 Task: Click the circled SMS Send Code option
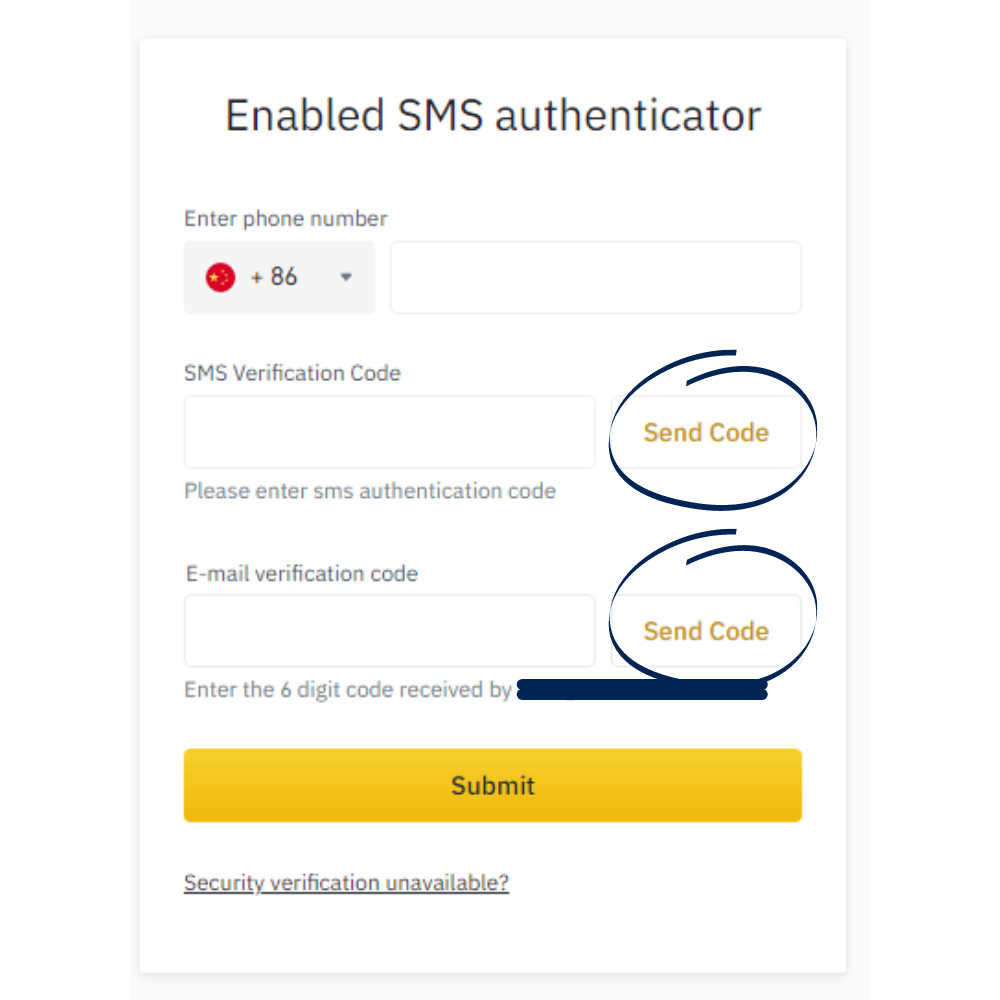[706, 432]
